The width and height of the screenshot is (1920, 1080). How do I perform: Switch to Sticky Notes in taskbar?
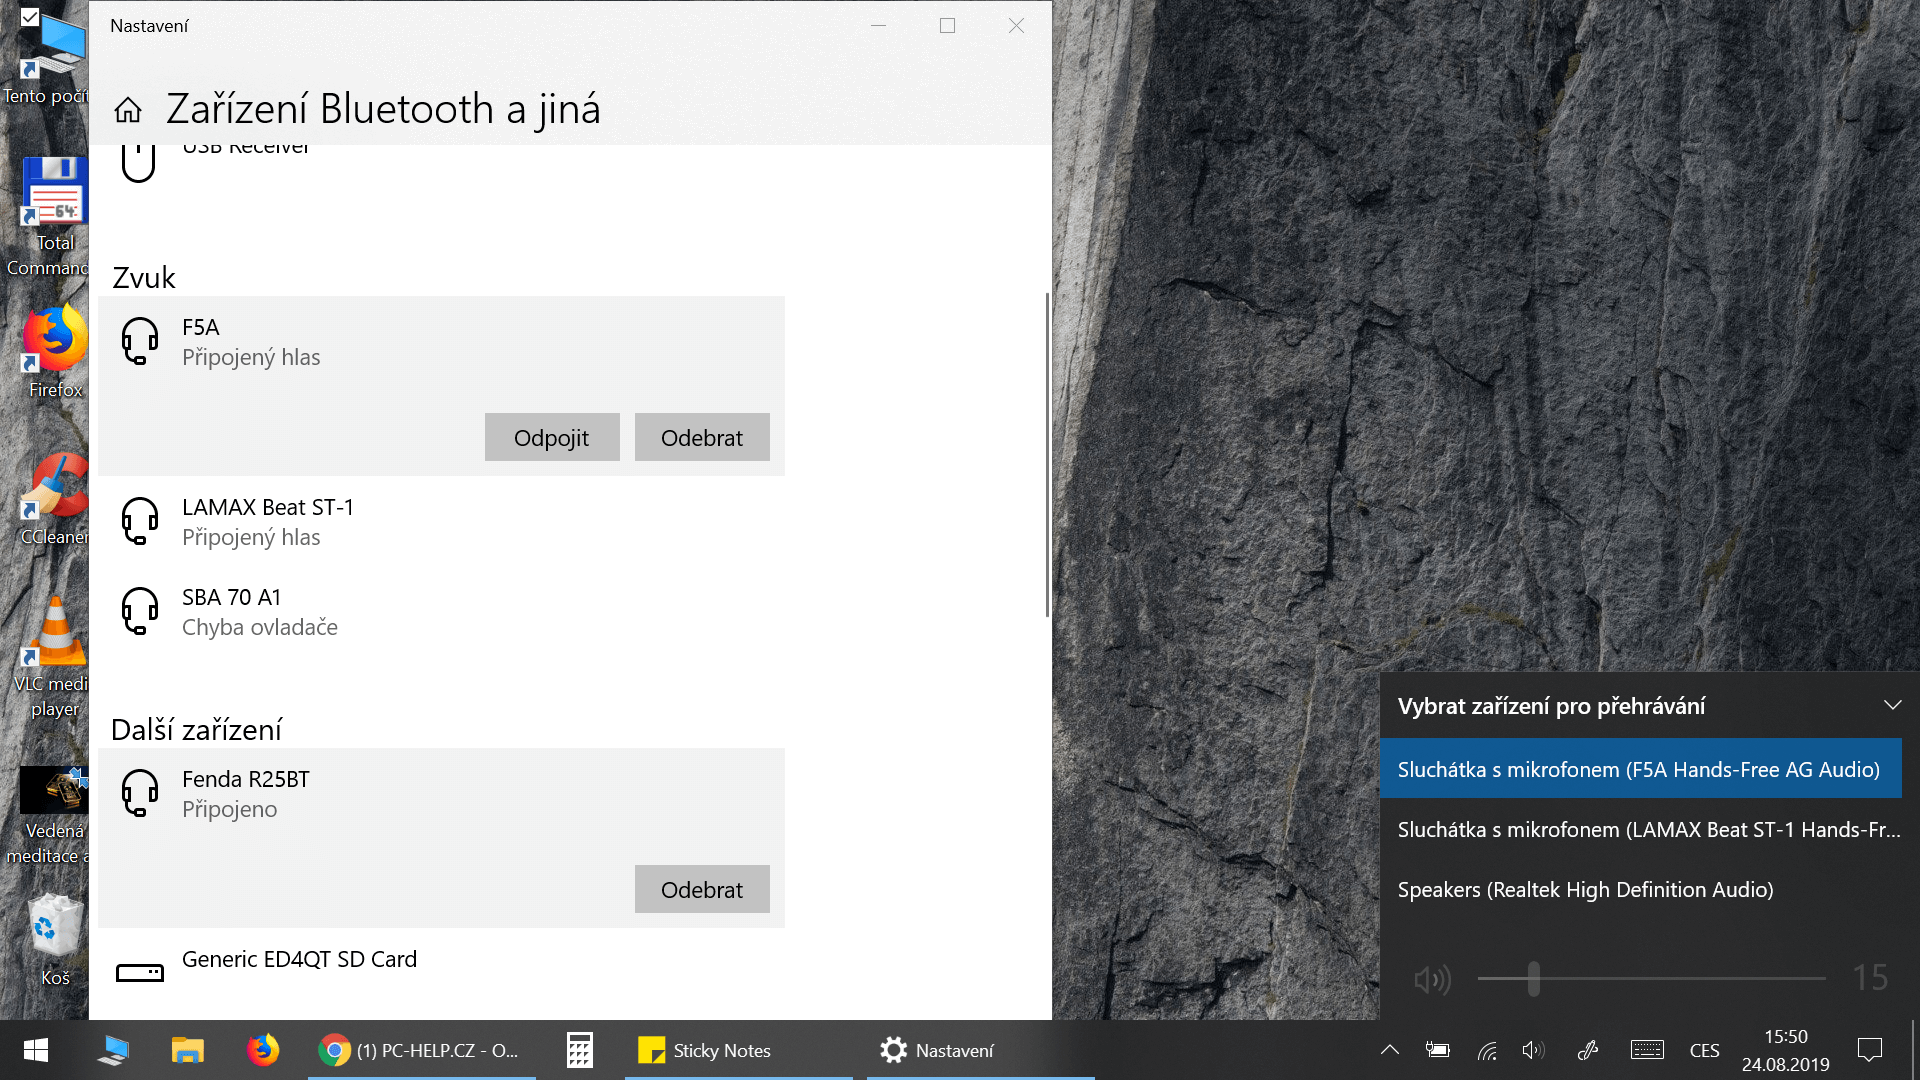point(721,1050)
